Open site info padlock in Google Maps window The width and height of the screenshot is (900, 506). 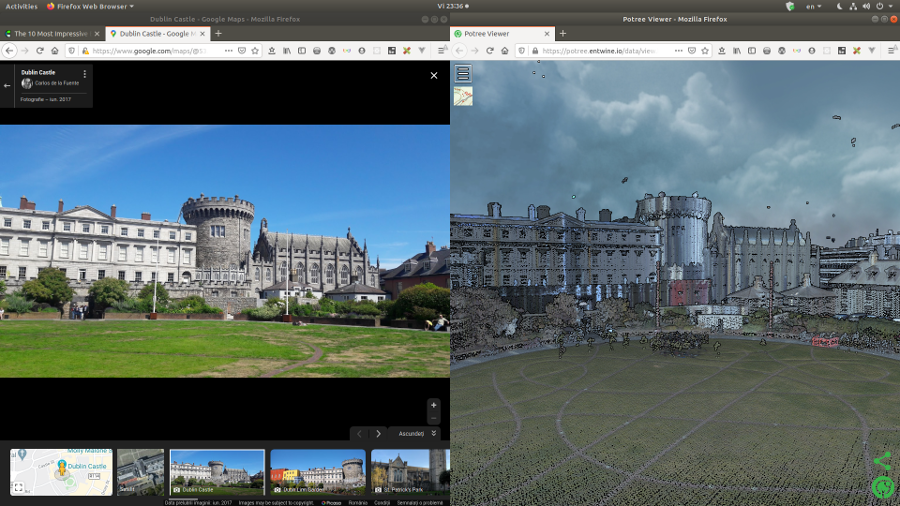point(85,50)
